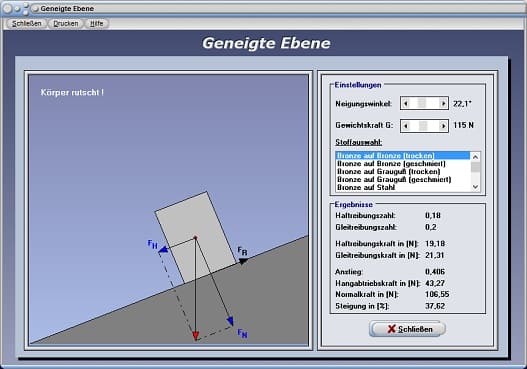The height and width of the screenshot is (369, 527).
Task: Click the Geneigte Ebene window title text
Action: (x=67, y=8)
